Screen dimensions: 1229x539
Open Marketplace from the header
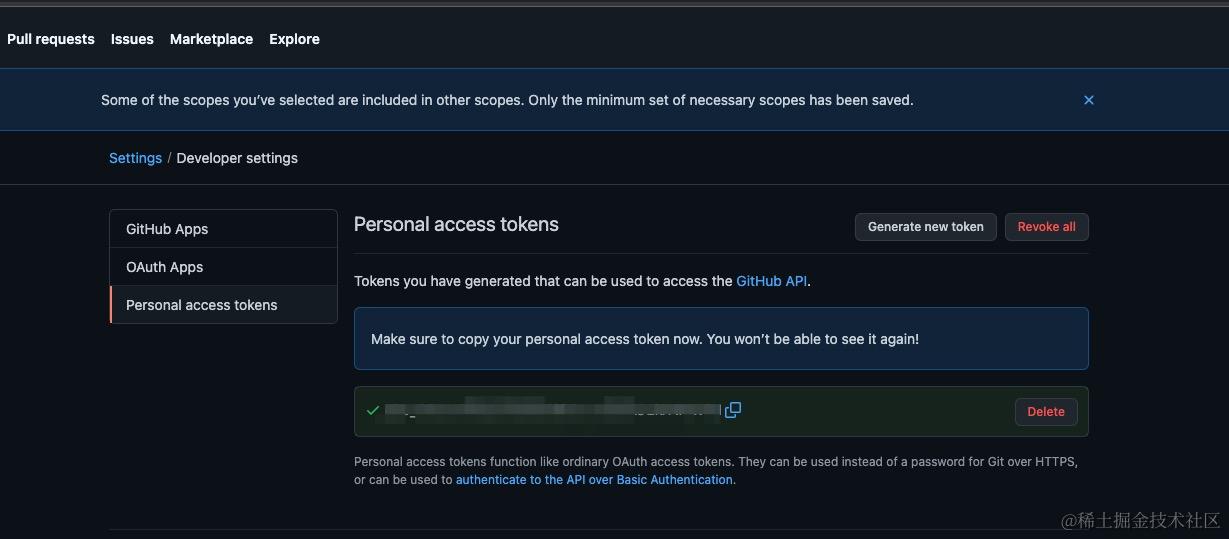[x=211, y=39]
